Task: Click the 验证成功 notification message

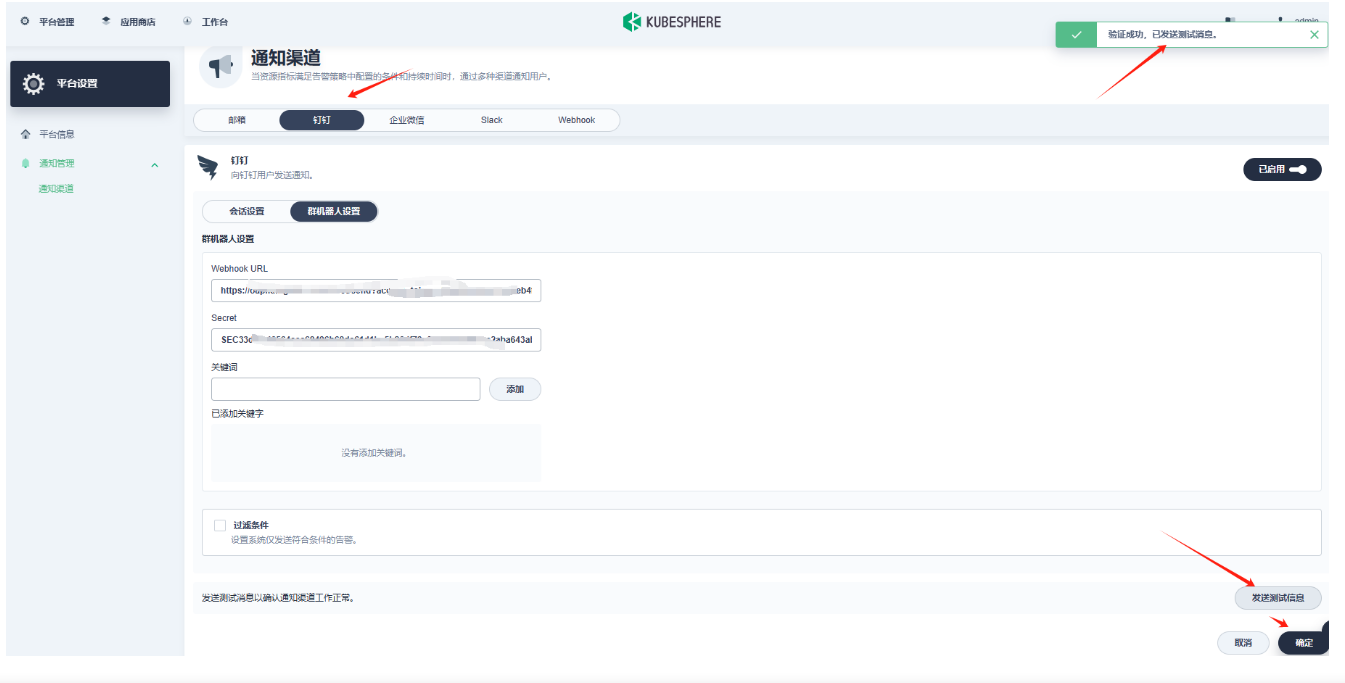Action: pyautogui.click(x=1162, y=34)
